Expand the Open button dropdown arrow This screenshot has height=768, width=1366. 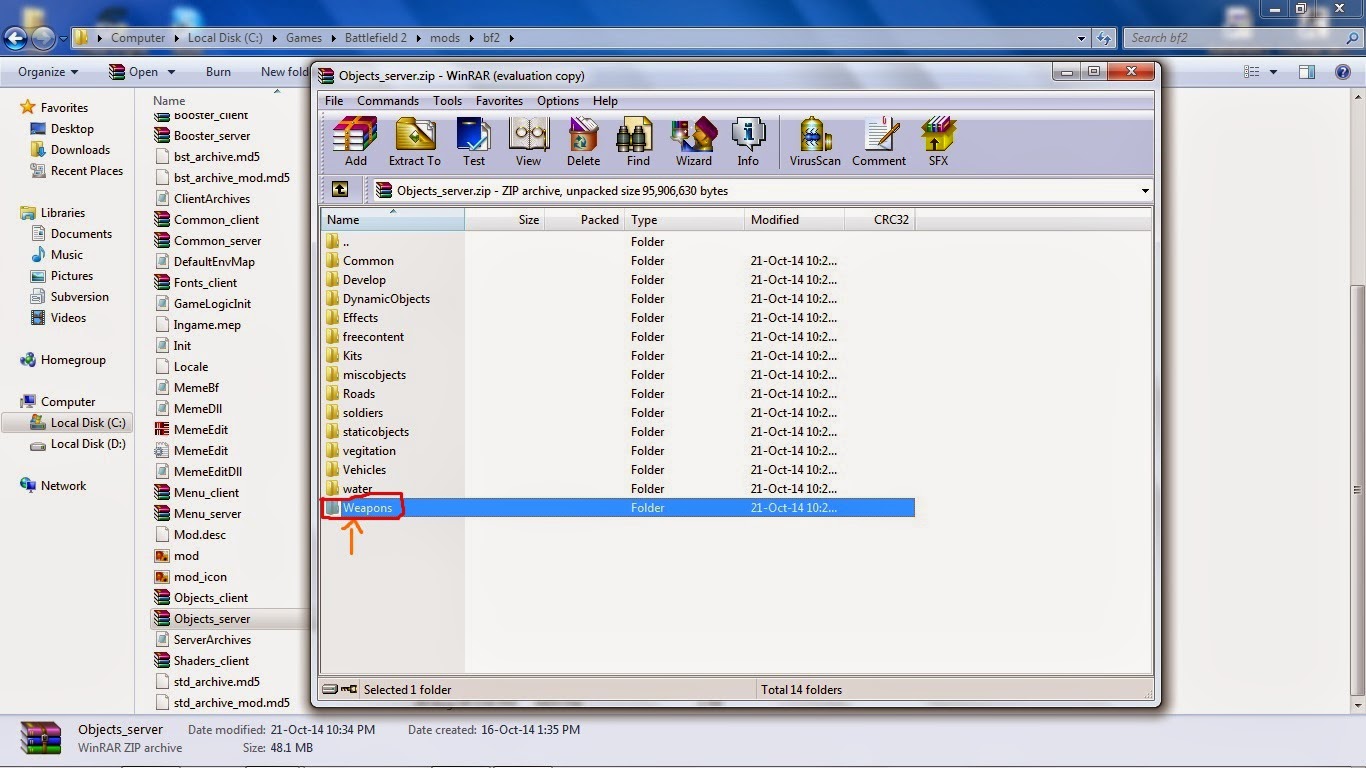pos(171,72)
